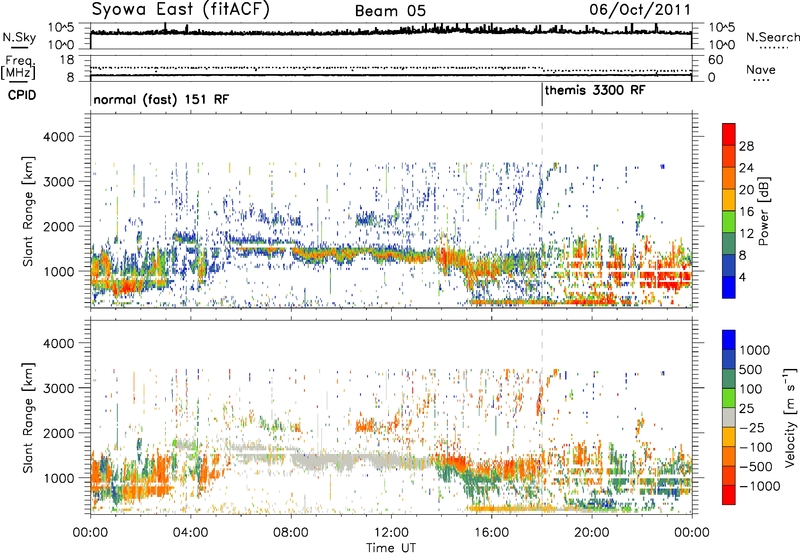Click the left '10^5' noise axis tick
800x554 pixels.
(61, 27)
